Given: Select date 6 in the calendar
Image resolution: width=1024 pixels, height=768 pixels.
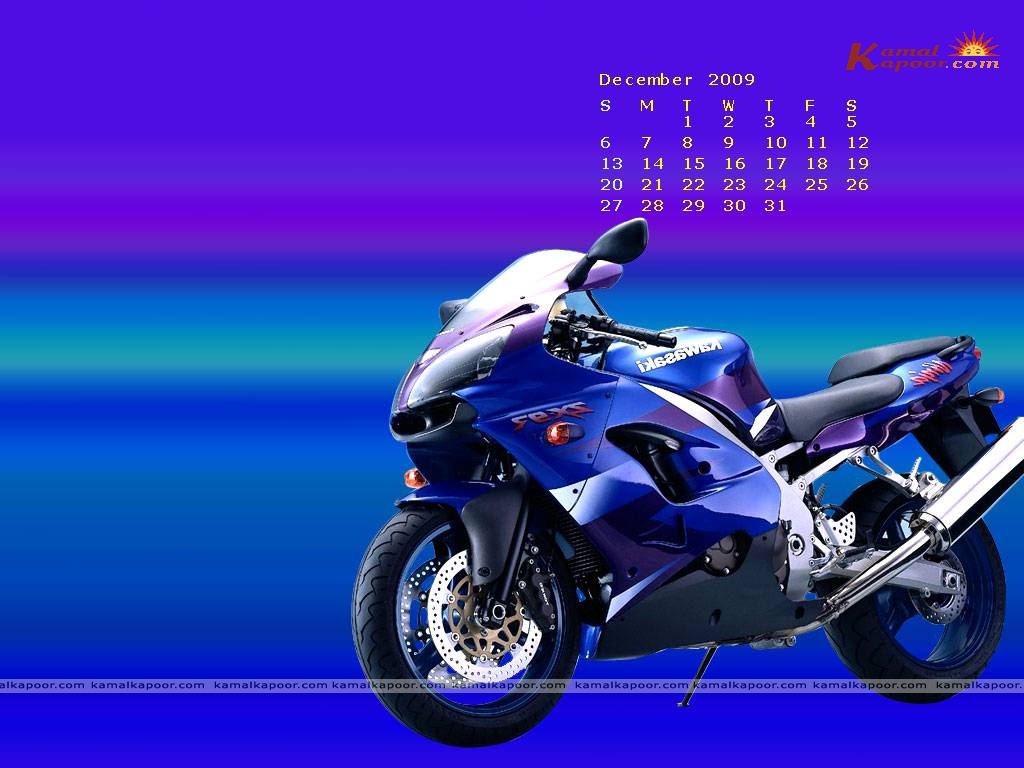Looking at the screenshot, I should tap(605, 142).
